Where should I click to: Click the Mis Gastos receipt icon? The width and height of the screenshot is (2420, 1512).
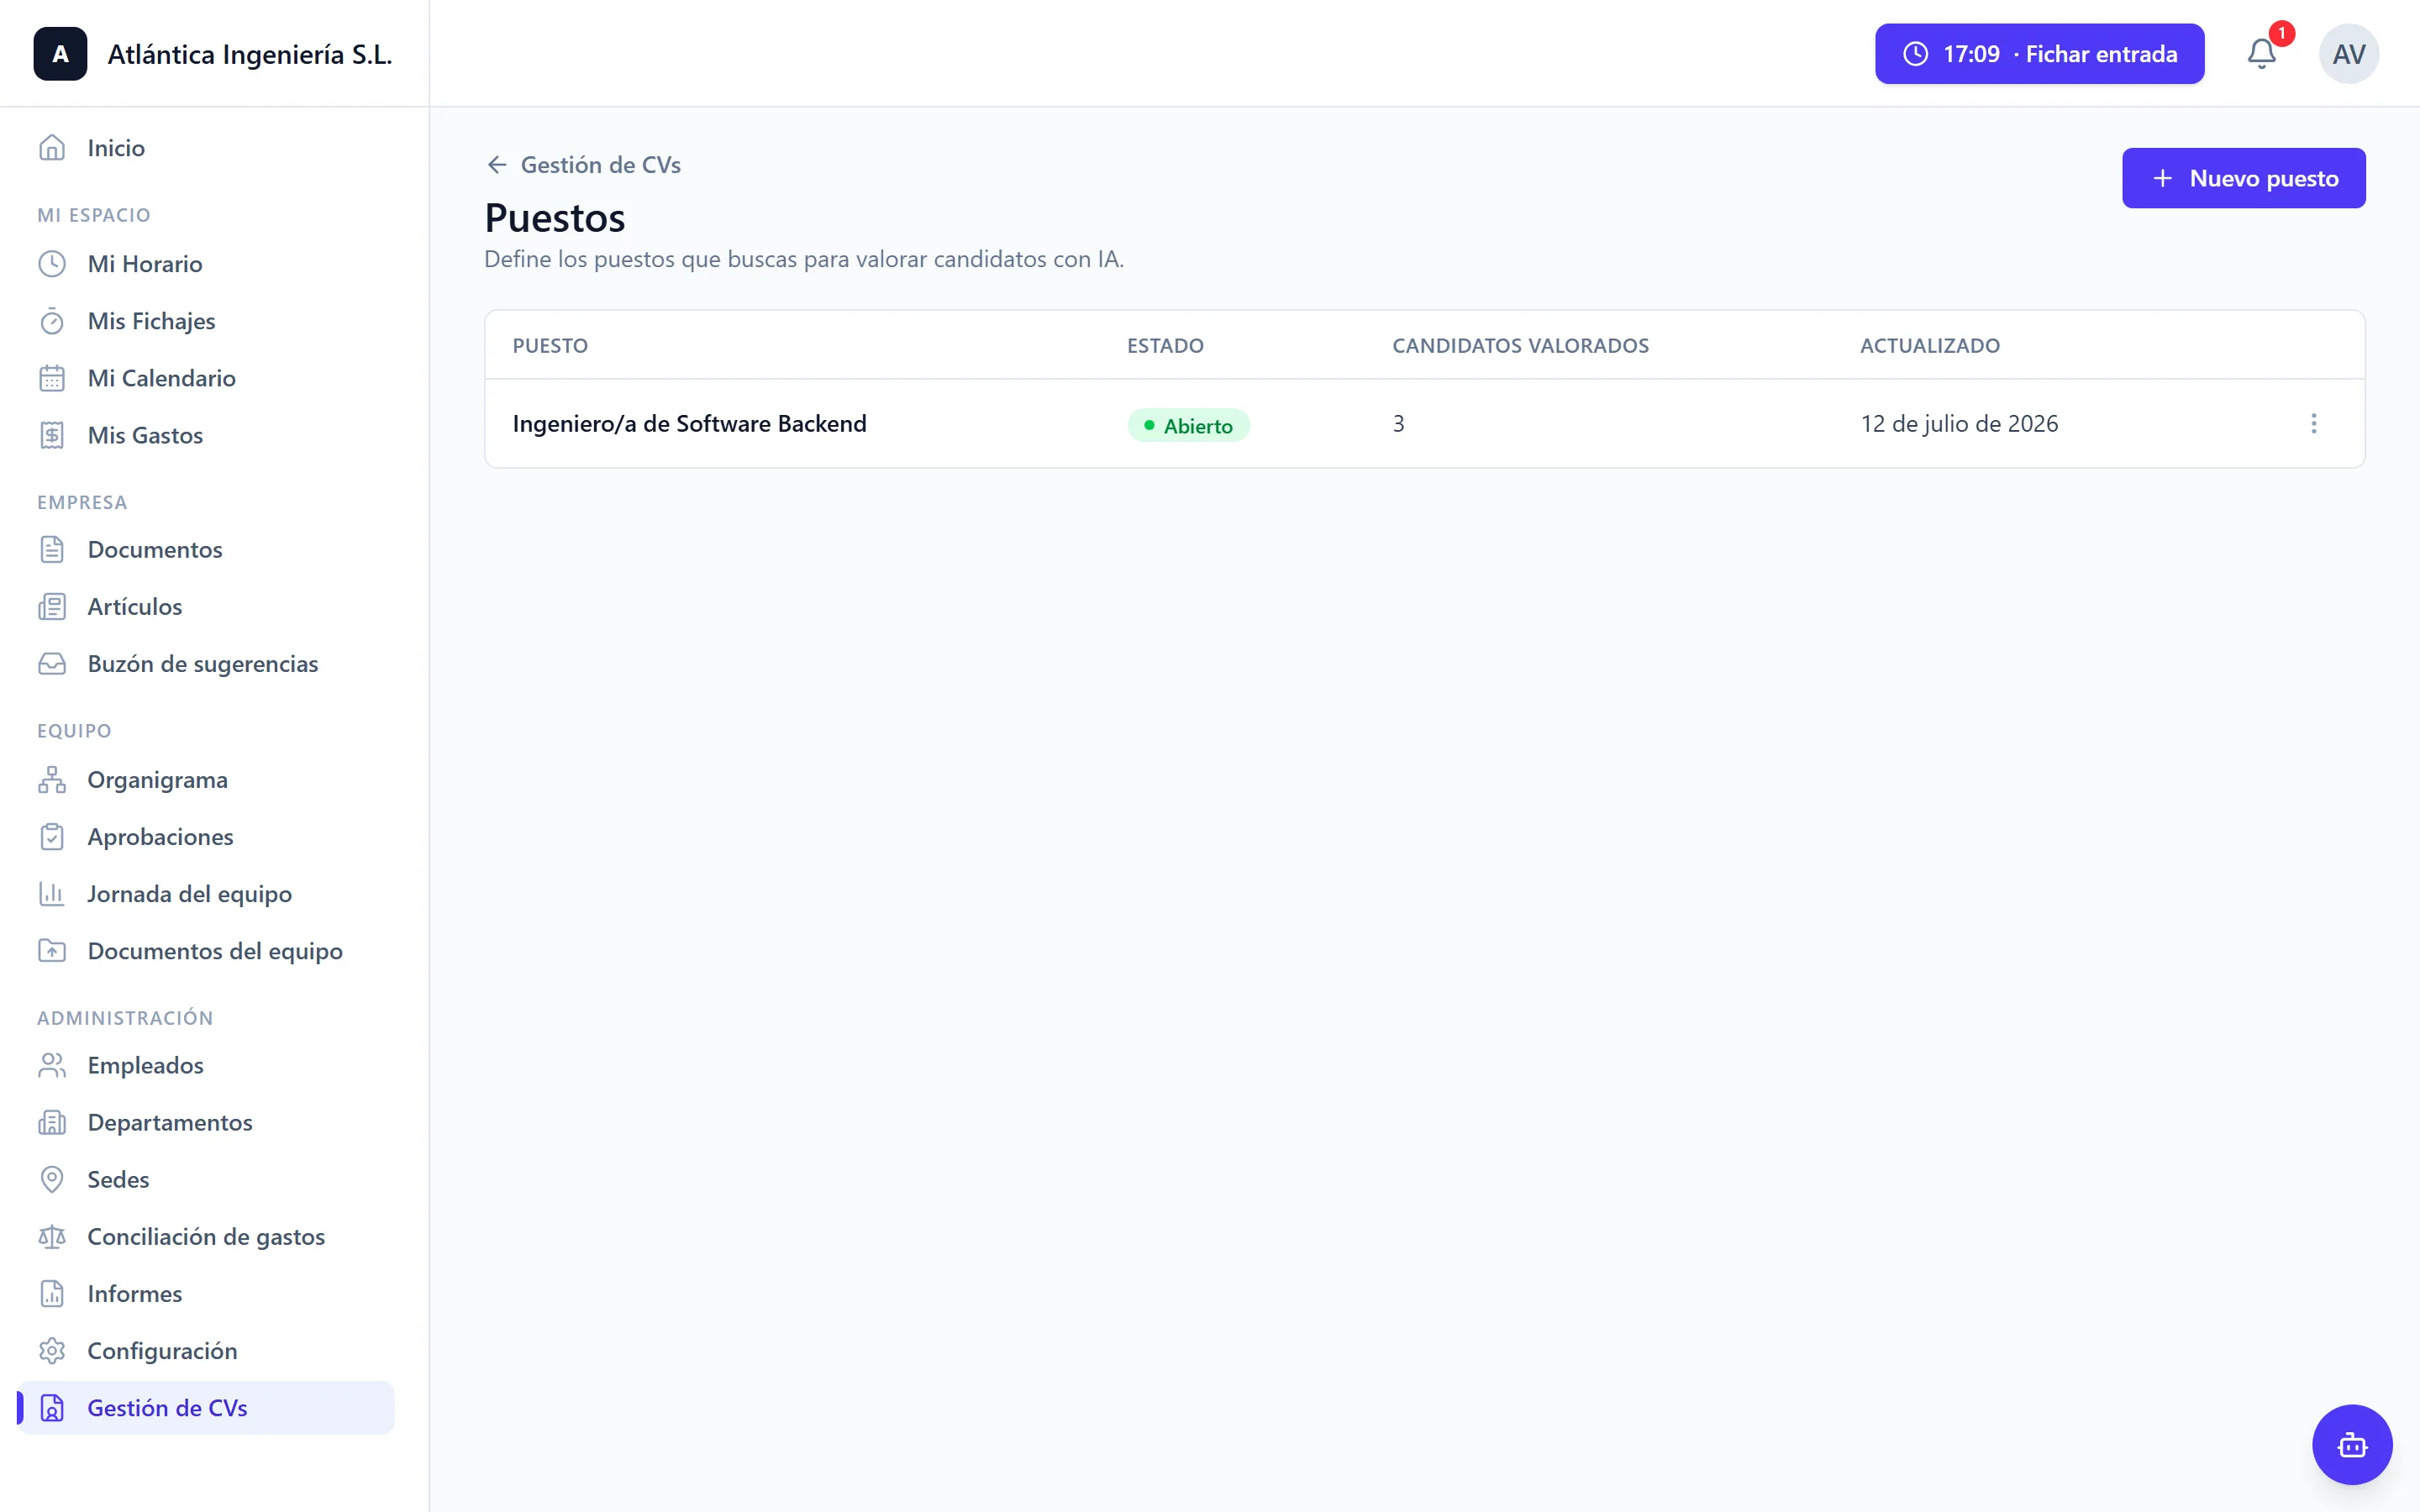[52, 435]
